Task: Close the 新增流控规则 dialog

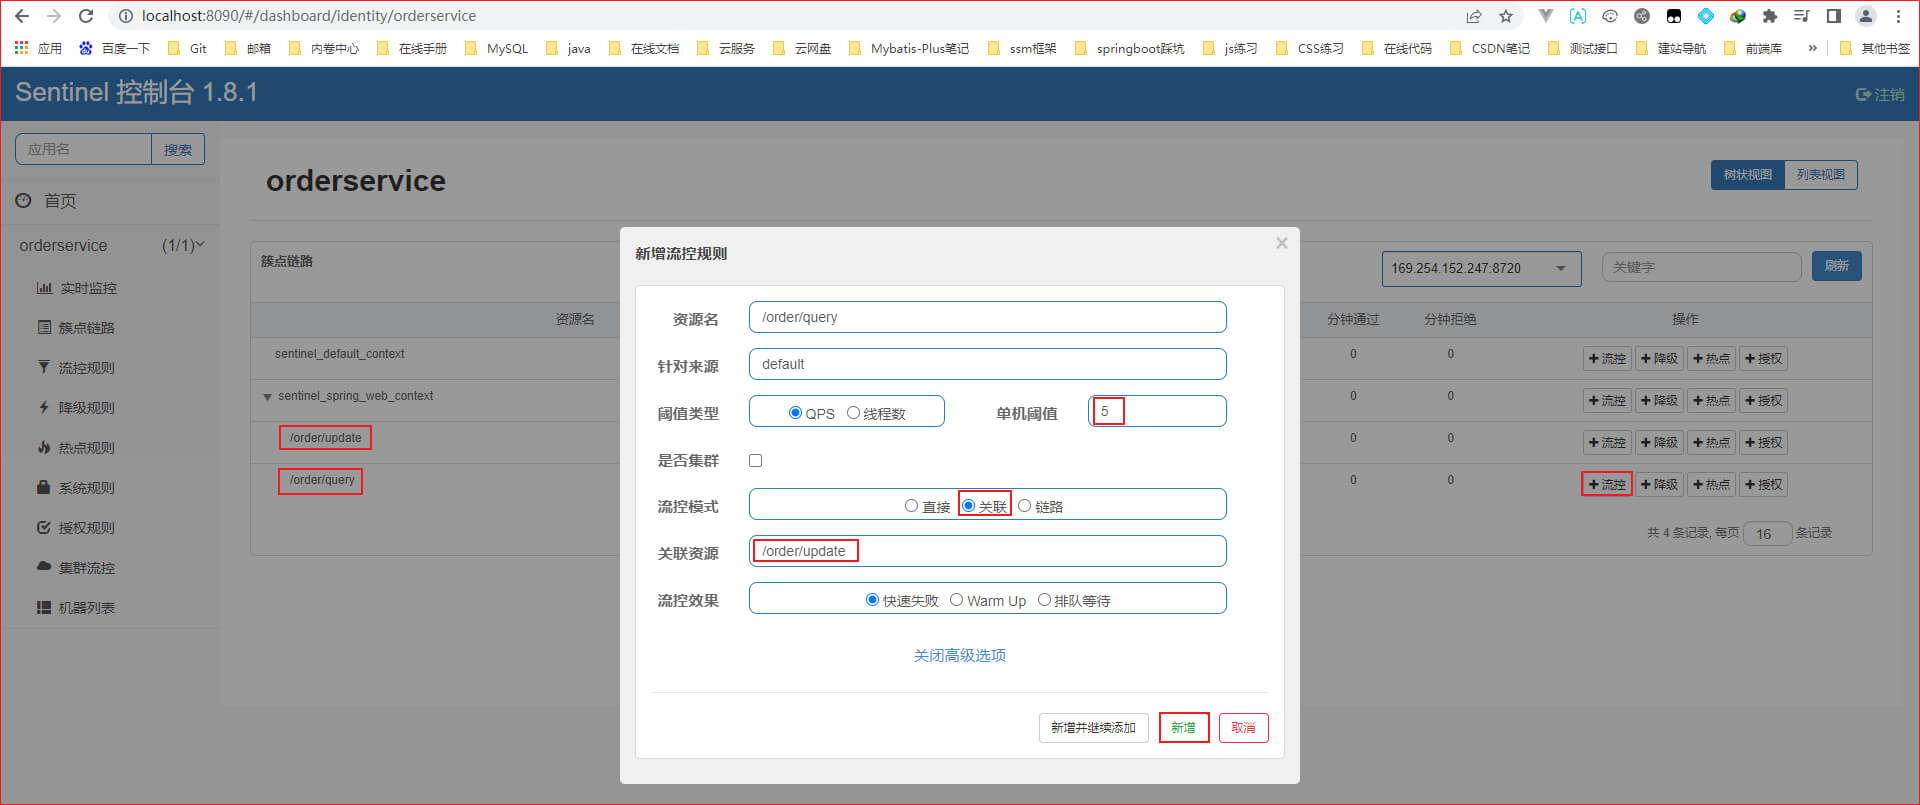Action: (x=1282, y=243)
